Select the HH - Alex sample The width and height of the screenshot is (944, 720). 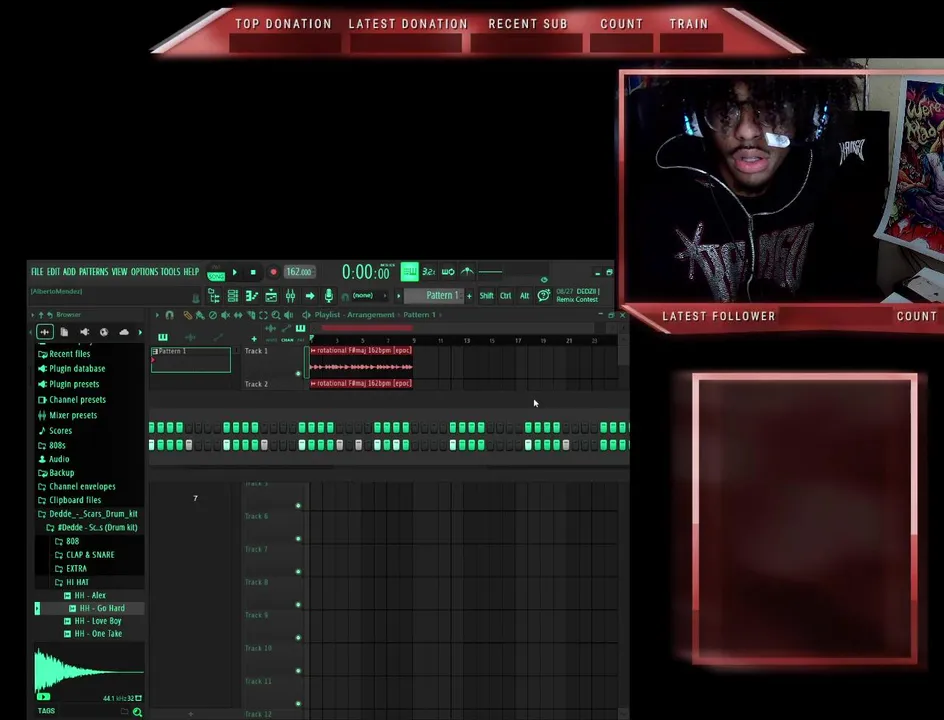click(85, 595)
